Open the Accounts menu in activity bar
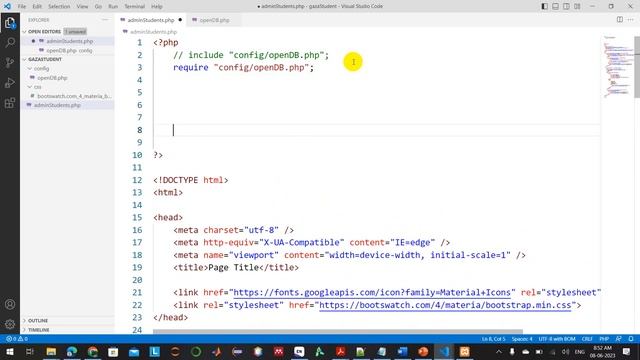 point(10,304)
